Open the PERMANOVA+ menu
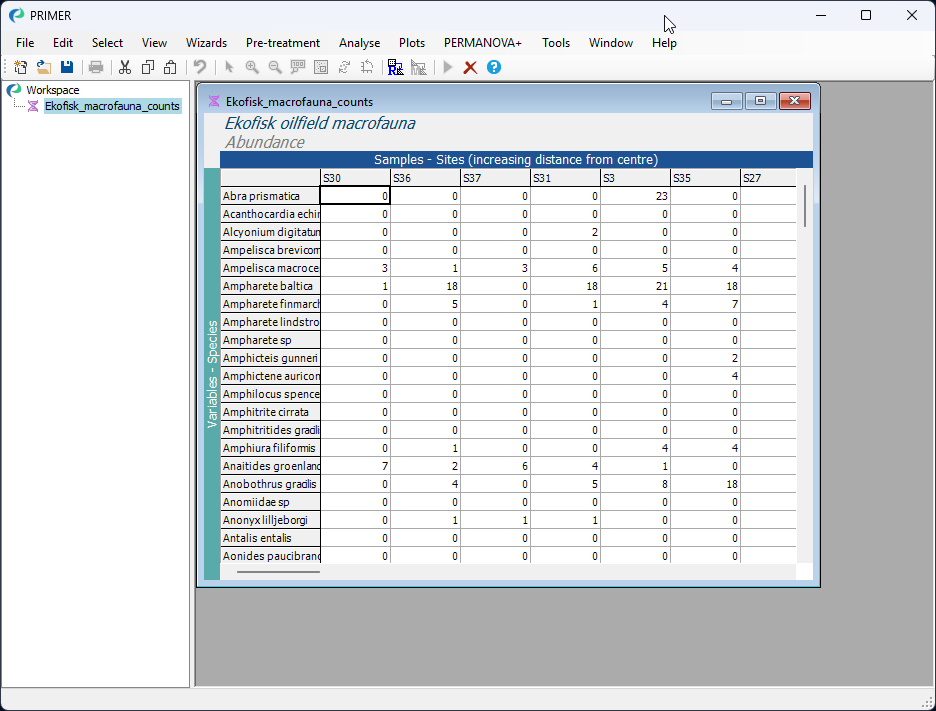This screenshot has height=711, width=936. 483,43
